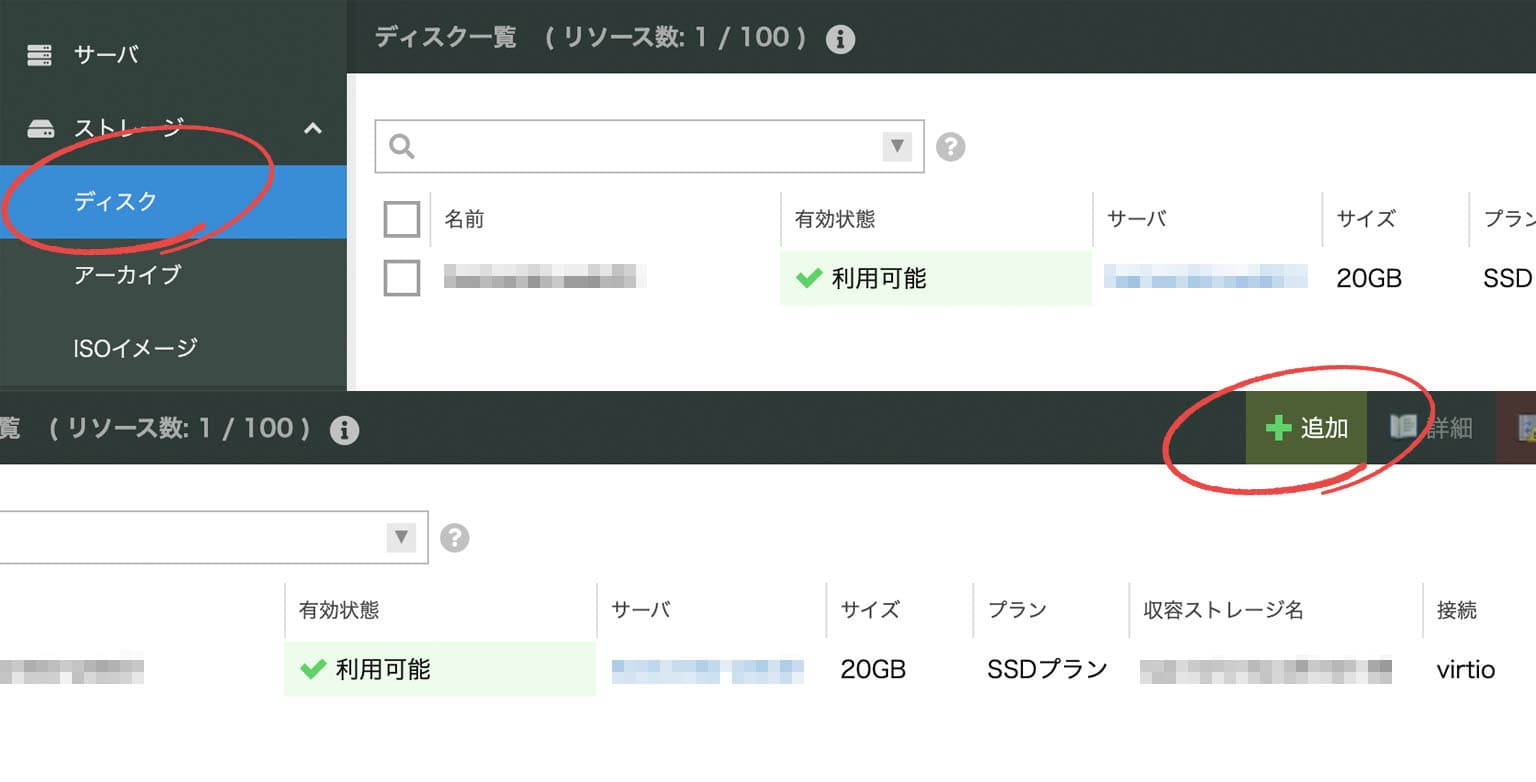Click help question icon beside upper search
The width and height of the screenshot is (1536, 782).
950,148
